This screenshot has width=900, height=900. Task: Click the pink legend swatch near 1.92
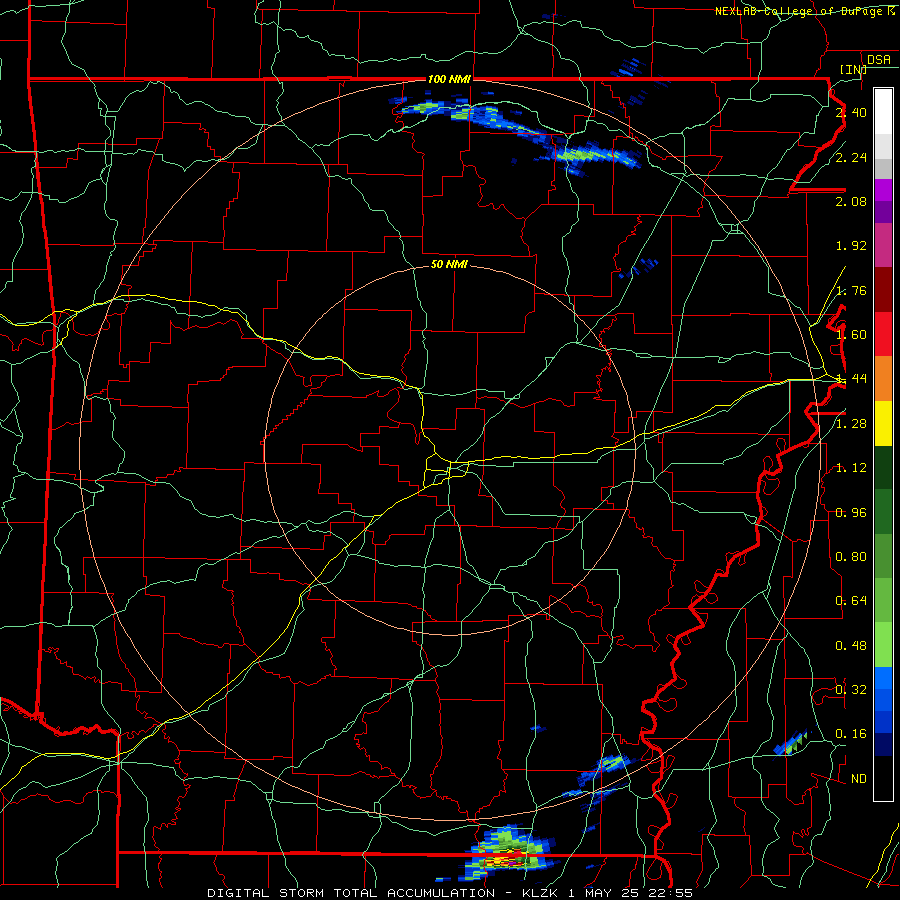pyautogui.click(x=883, y=245)
